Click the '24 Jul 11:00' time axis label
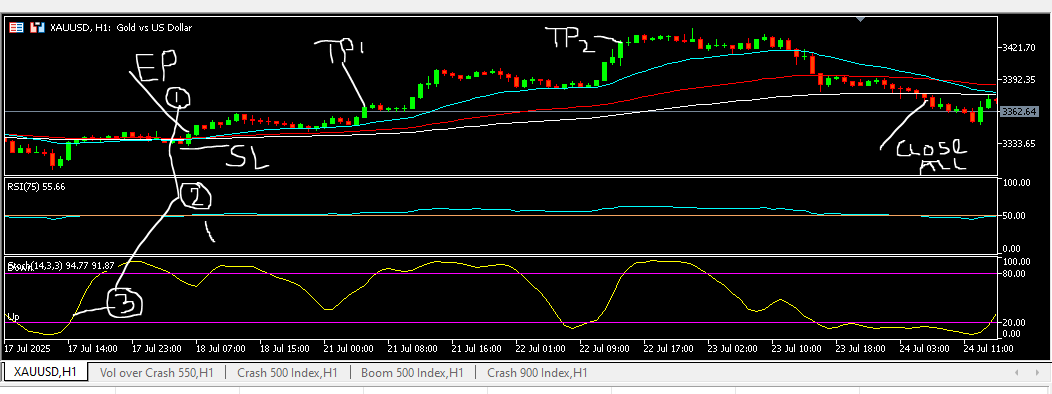 [x=988, y=349]
